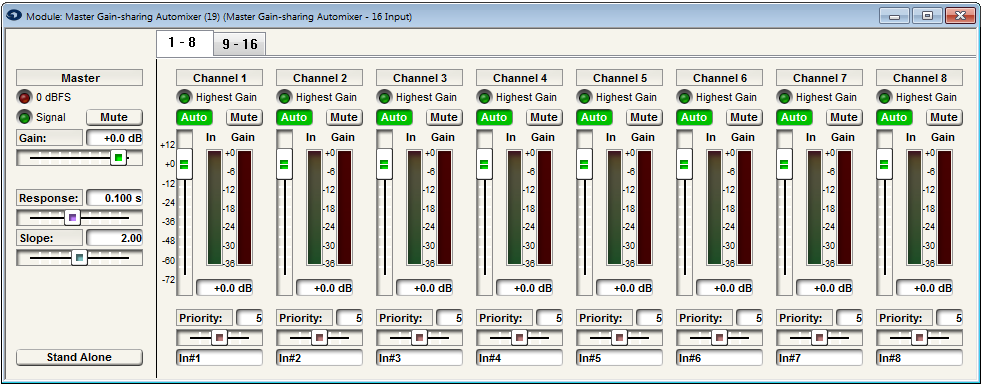Click Channel 4 Highest Gain LED indicator
This screenshot has height=386, width=983.
485,97
